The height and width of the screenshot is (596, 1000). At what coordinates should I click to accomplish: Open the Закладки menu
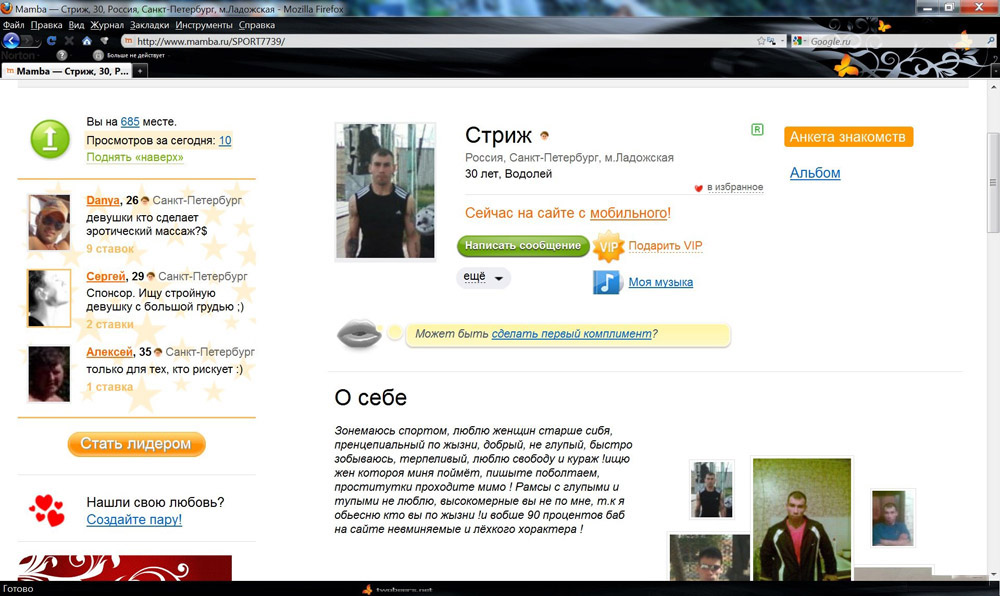pos(149,24)
